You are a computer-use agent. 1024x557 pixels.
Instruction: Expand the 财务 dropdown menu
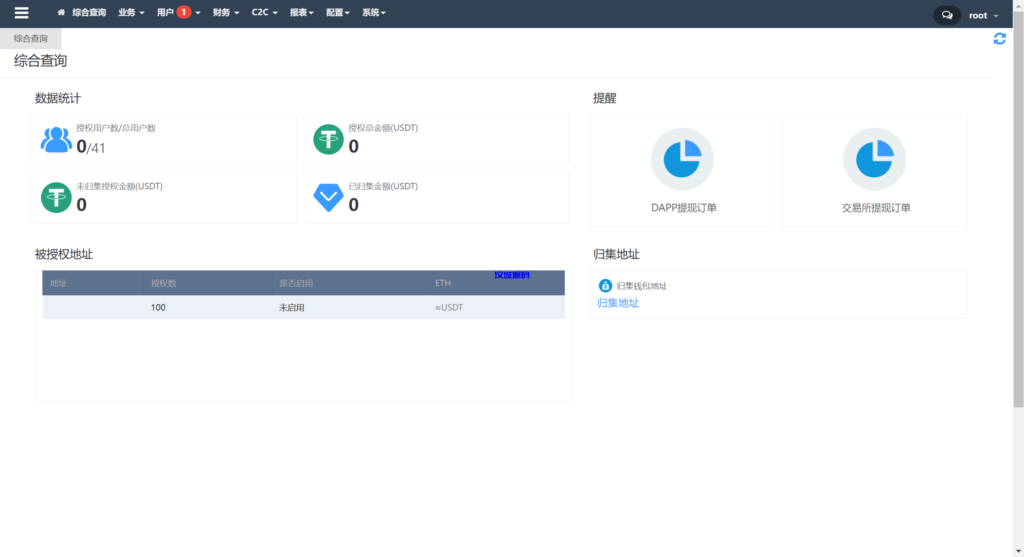(227, 13)
